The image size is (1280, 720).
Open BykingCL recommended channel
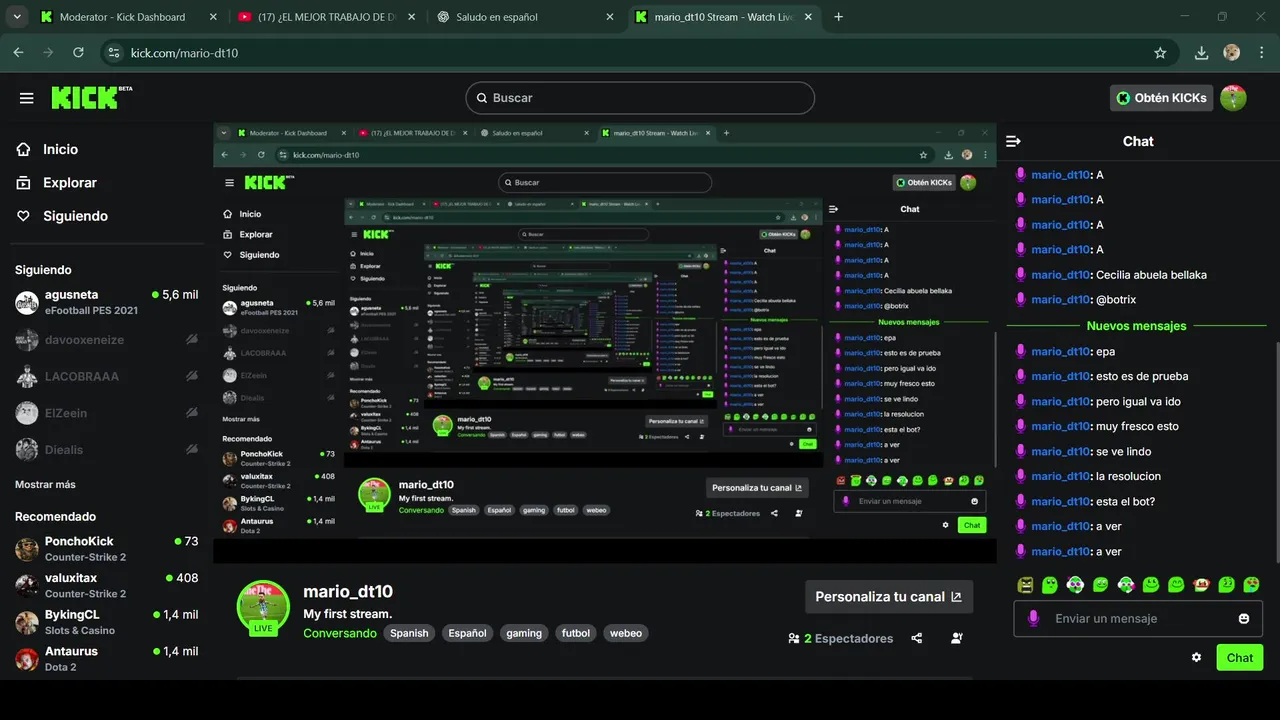pyautogui.click(x=107, y=622)
